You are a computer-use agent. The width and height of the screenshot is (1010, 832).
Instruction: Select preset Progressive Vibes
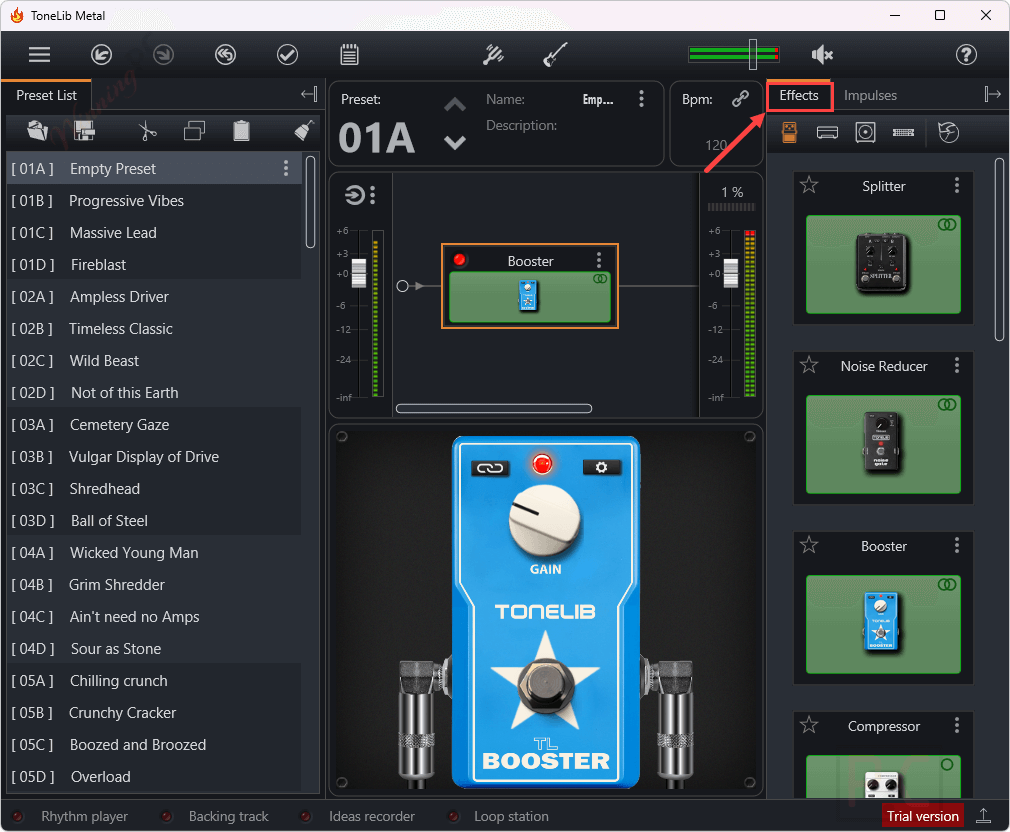pyautogui.click(x=154, y=201)
